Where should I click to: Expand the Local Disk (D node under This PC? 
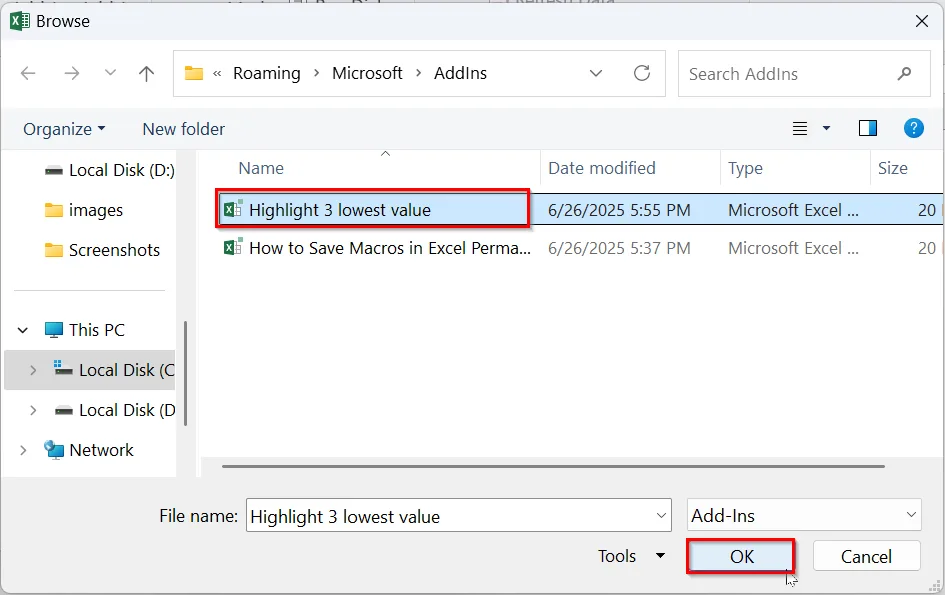pyautogui.click(x=33, y=411)
